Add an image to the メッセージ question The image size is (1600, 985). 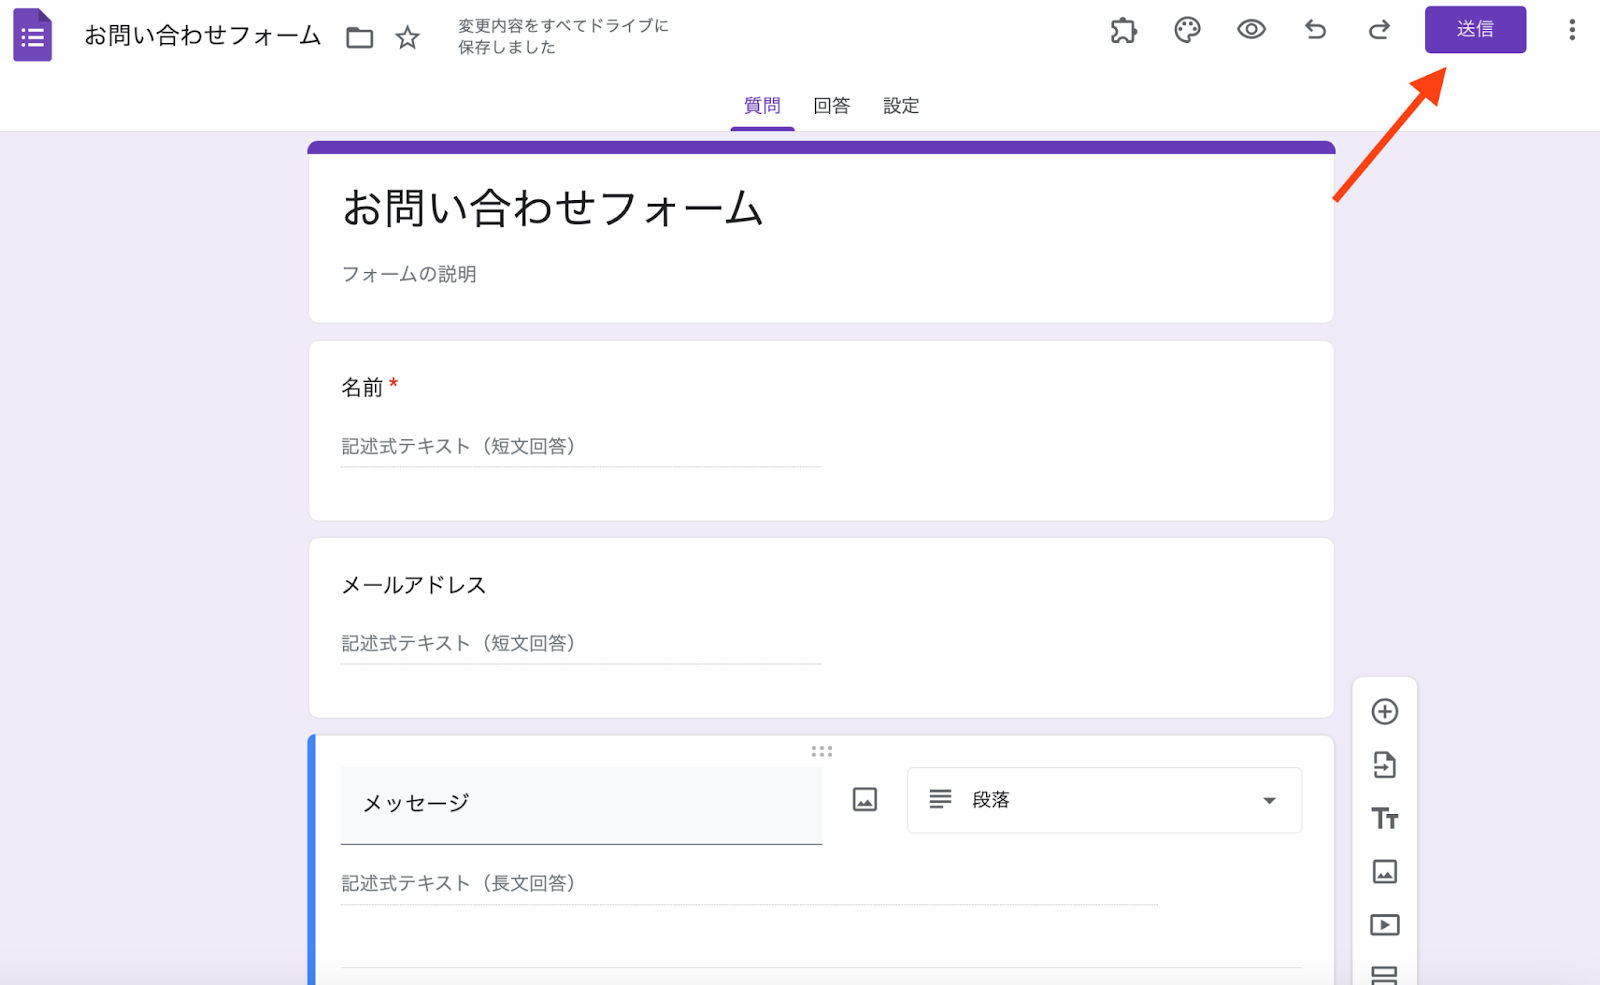coord(864,799)
